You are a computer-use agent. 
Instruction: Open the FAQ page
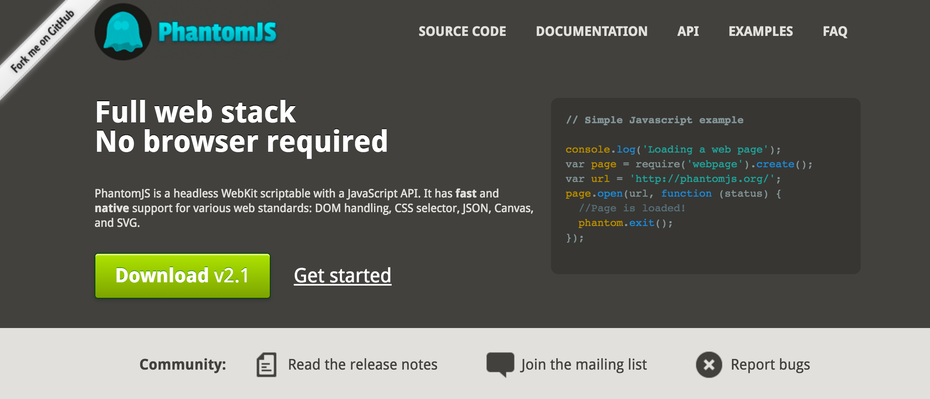(835, 31)
